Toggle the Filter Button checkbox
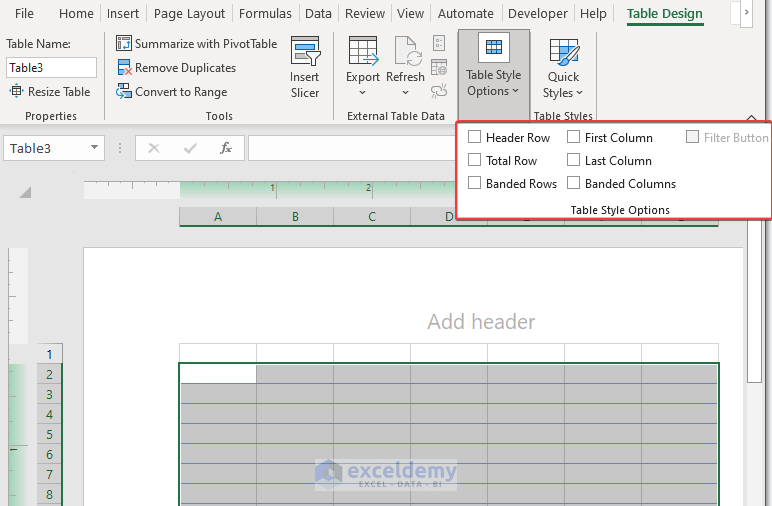The width and height of the screenshot is (772, 506). pyautogui.click(x=692, y=136)
